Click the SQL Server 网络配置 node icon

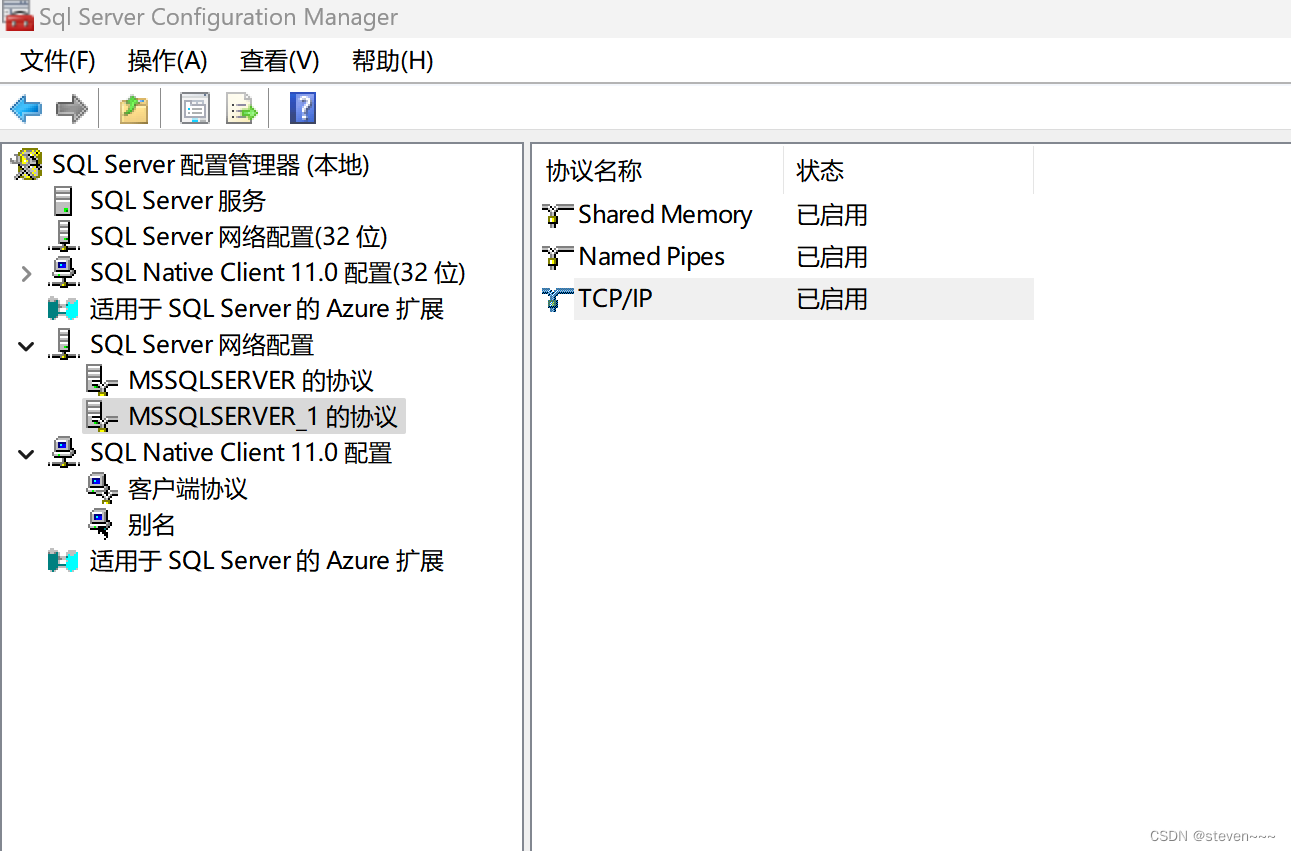click(x=63, y=345)
